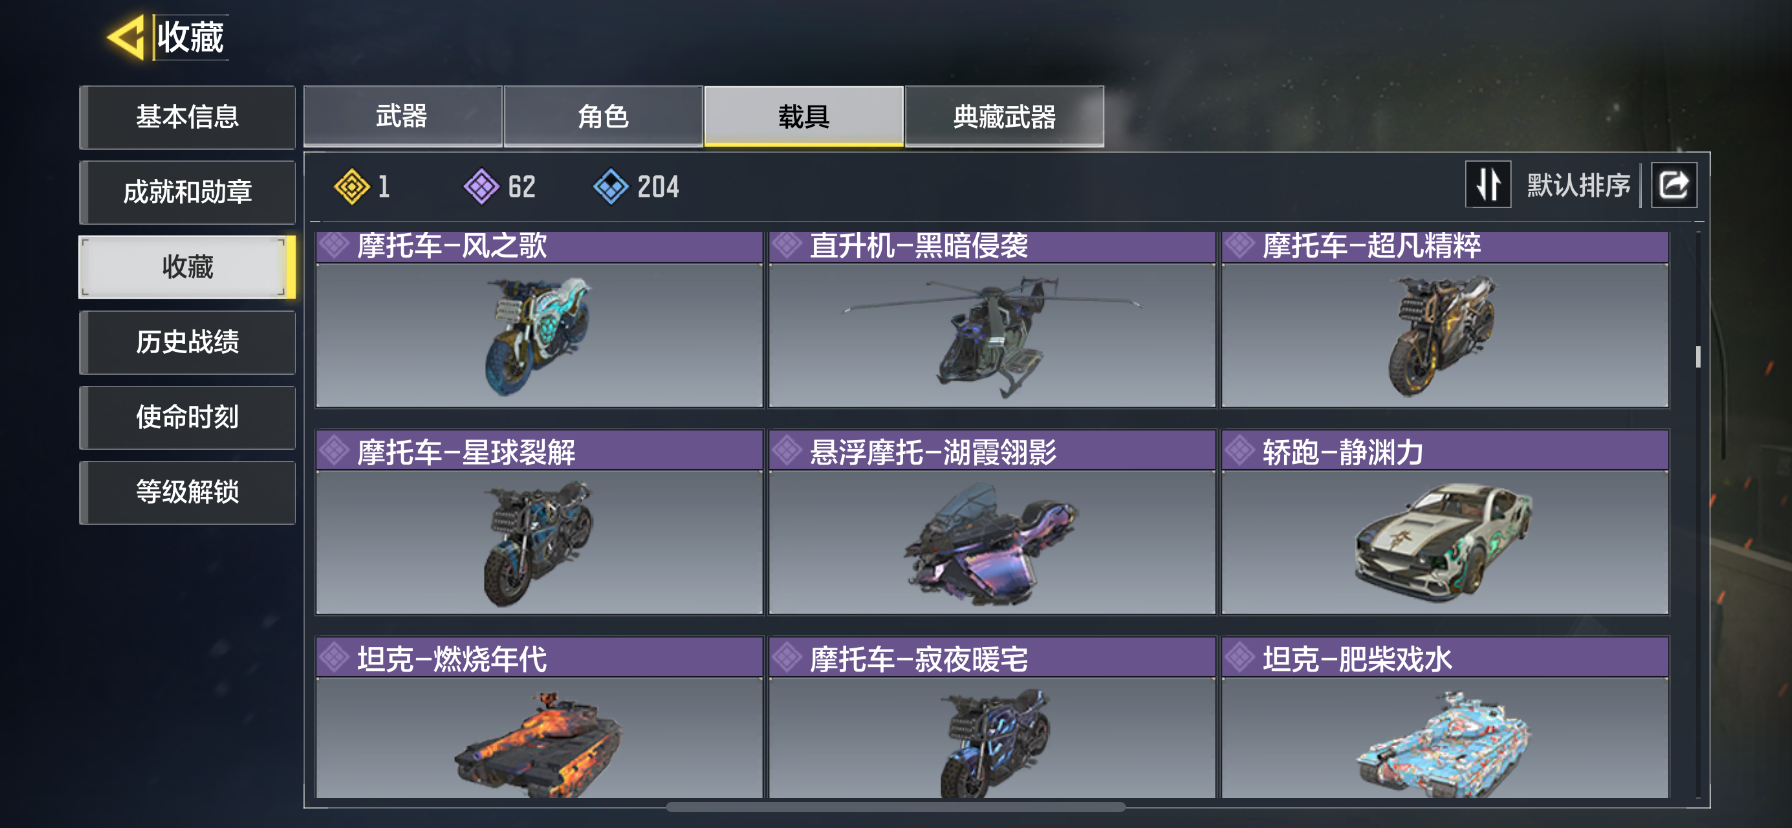Open 成就和勋章 in the sidebar
Image resolution: width=1792 pixels, height=828 pixels.
click(x=187, y=192)
